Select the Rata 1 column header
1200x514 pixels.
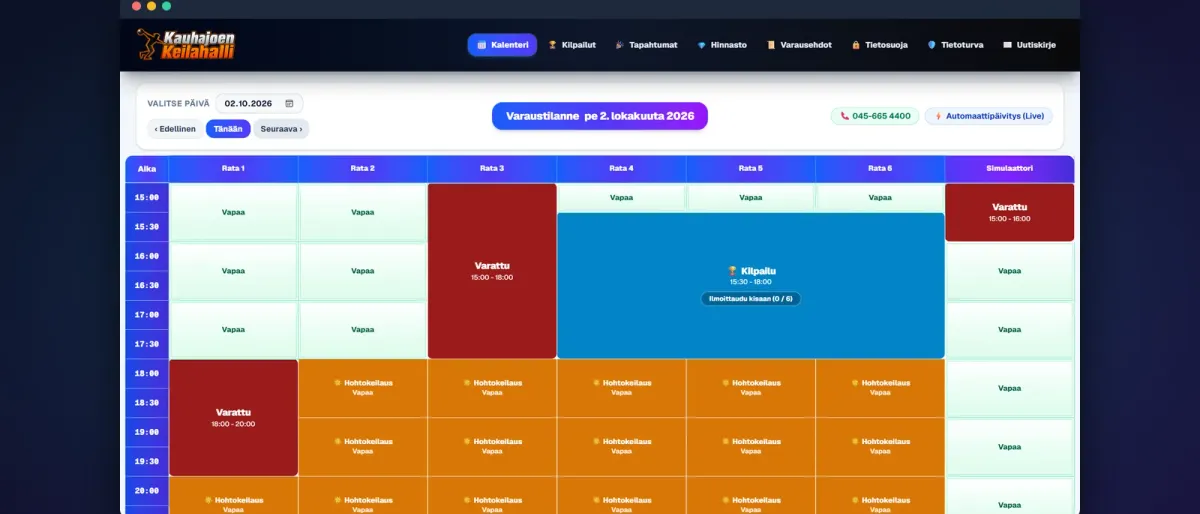coord(233,168)
